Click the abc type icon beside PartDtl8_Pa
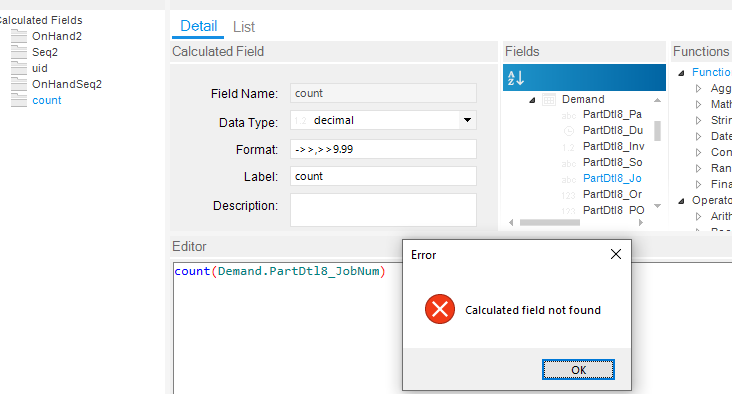 tap(569, 115)
